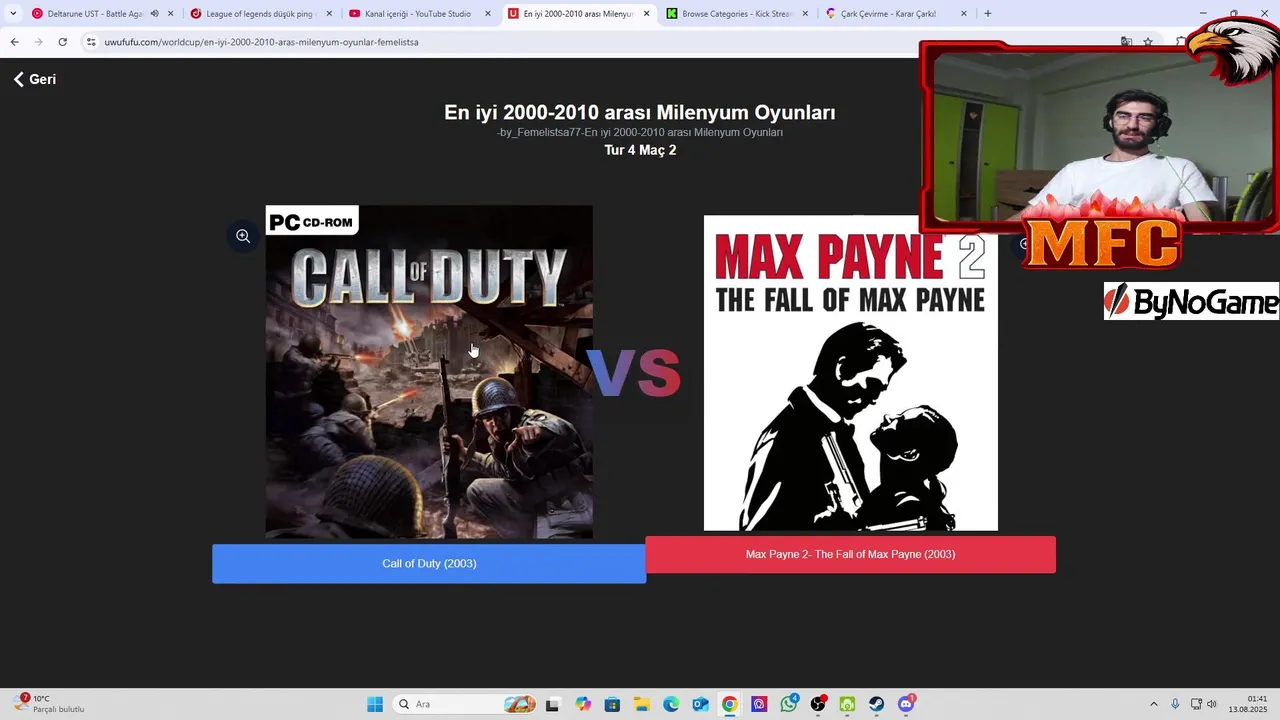
Task: Reload the current page
Action: coord(62,42)
